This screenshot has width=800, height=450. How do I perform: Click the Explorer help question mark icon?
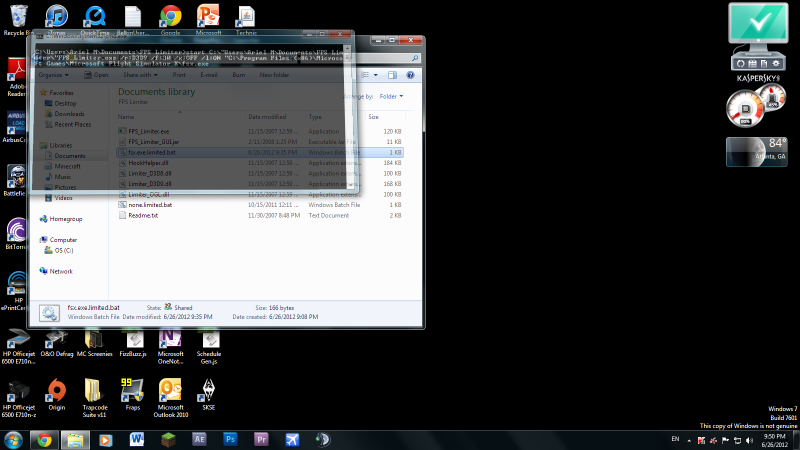coord(410,75)
